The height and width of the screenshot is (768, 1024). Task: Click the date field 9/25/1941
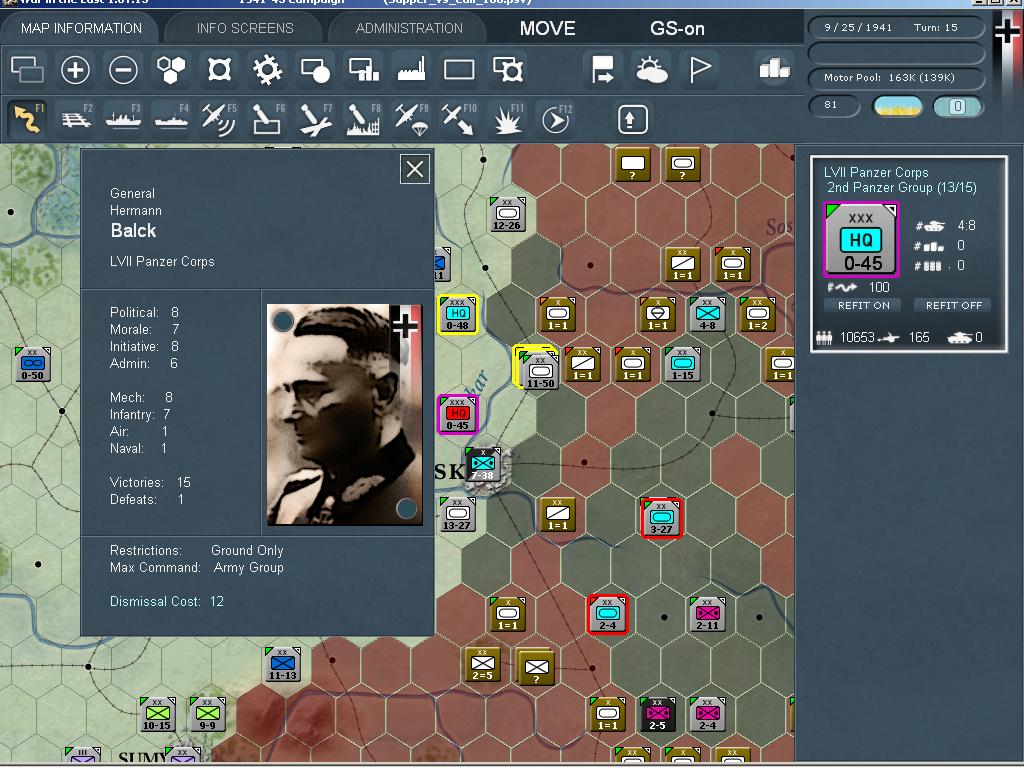coord(857,27)
